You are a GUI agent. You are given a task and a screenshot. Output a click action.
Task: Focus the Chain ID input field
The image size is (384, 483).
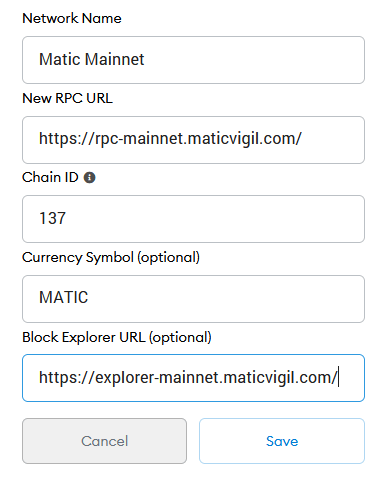click(x=193, y=219)
